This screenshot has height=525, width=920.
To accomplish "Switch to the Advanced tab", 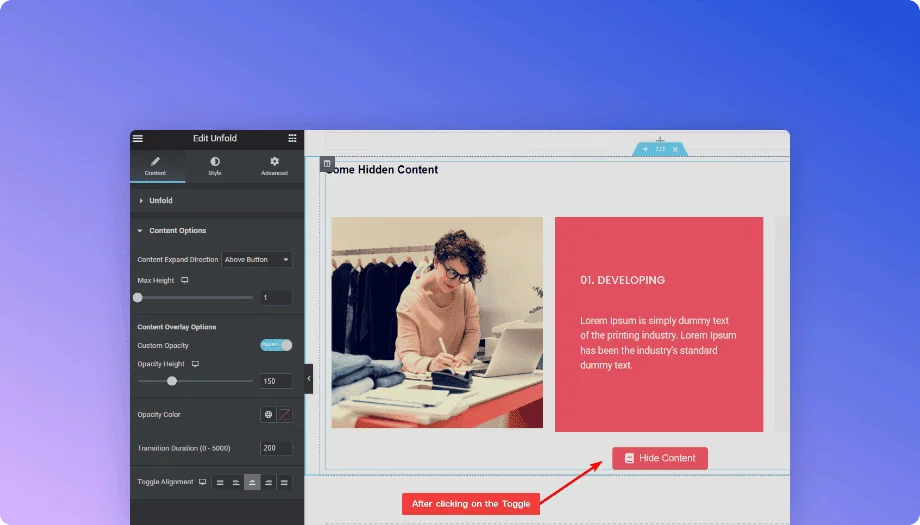I will pos(274,166).
